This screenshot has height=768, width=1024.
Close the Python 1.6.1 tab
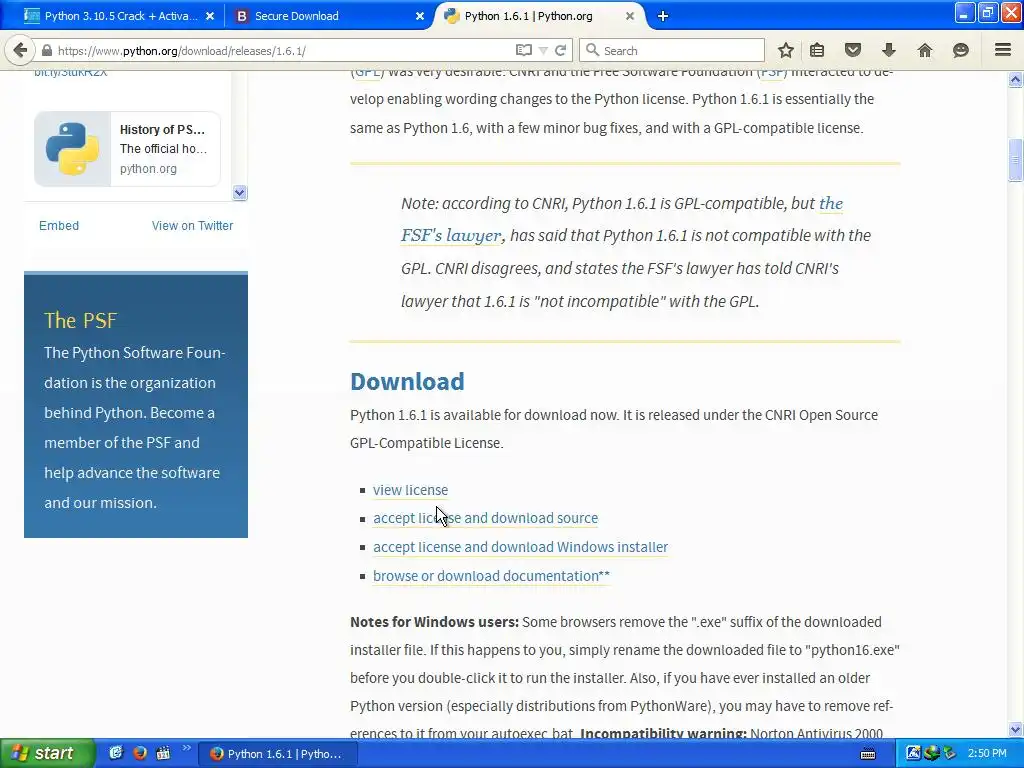coord(630,16)
